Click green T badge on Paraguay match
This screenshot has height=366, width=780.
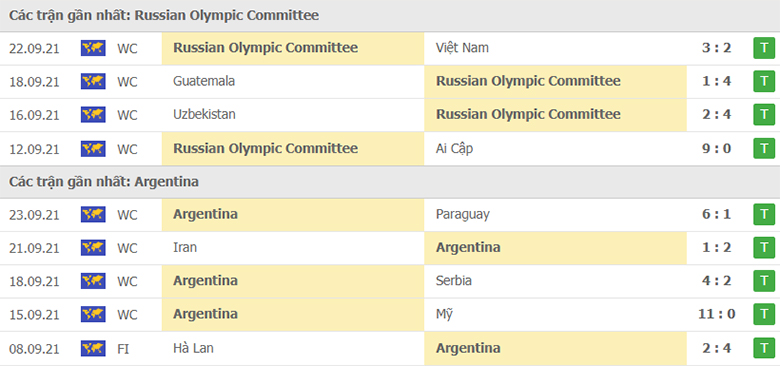pyautogui.click(x=764, y=215)
